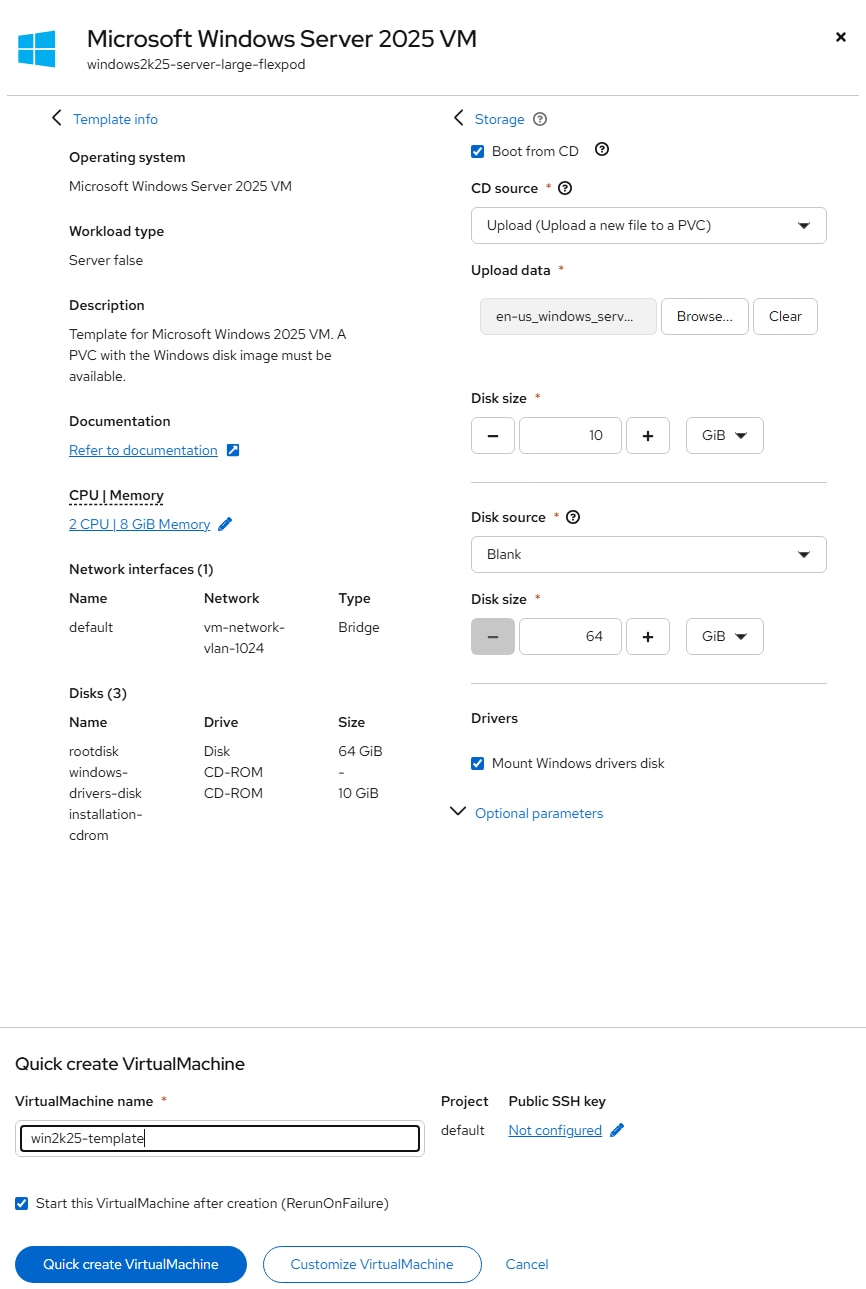Image resolution: width=866 pixels, height=1289 pixels.
Task: Click the Browse... button
Action: (x=705, y=316)
